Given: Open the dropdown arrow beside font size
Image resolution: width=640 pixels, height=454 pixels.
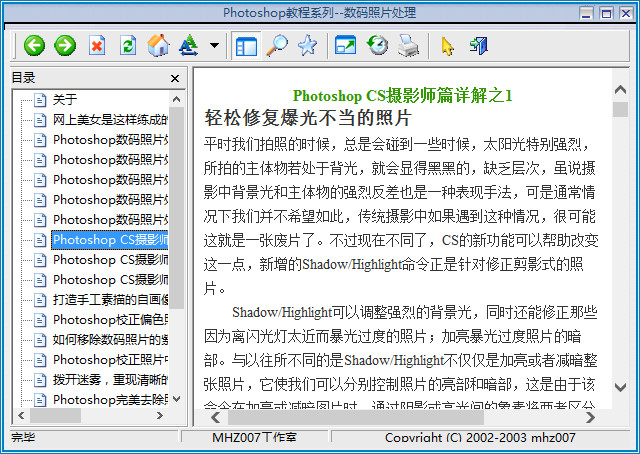Looking at the screenshot, I should [x=215, y=46].
